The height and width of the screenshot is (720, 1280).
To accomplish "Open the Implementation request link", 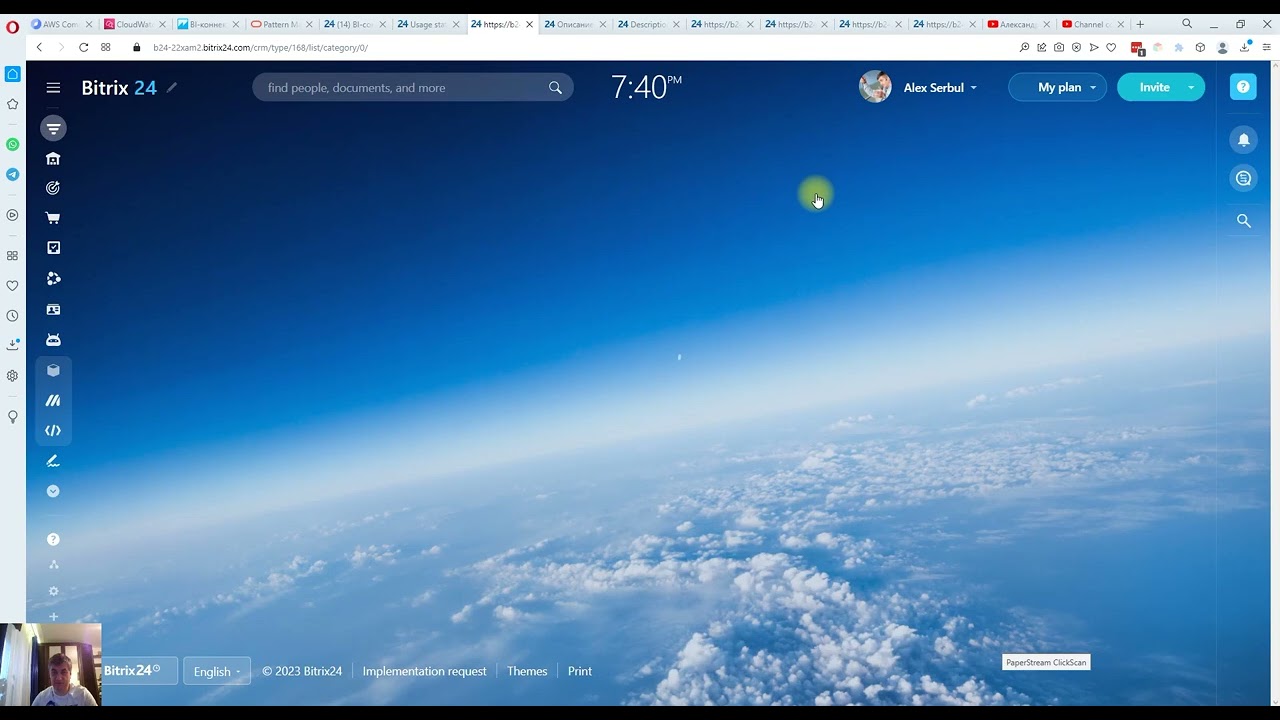I will [x=424, y=671].
